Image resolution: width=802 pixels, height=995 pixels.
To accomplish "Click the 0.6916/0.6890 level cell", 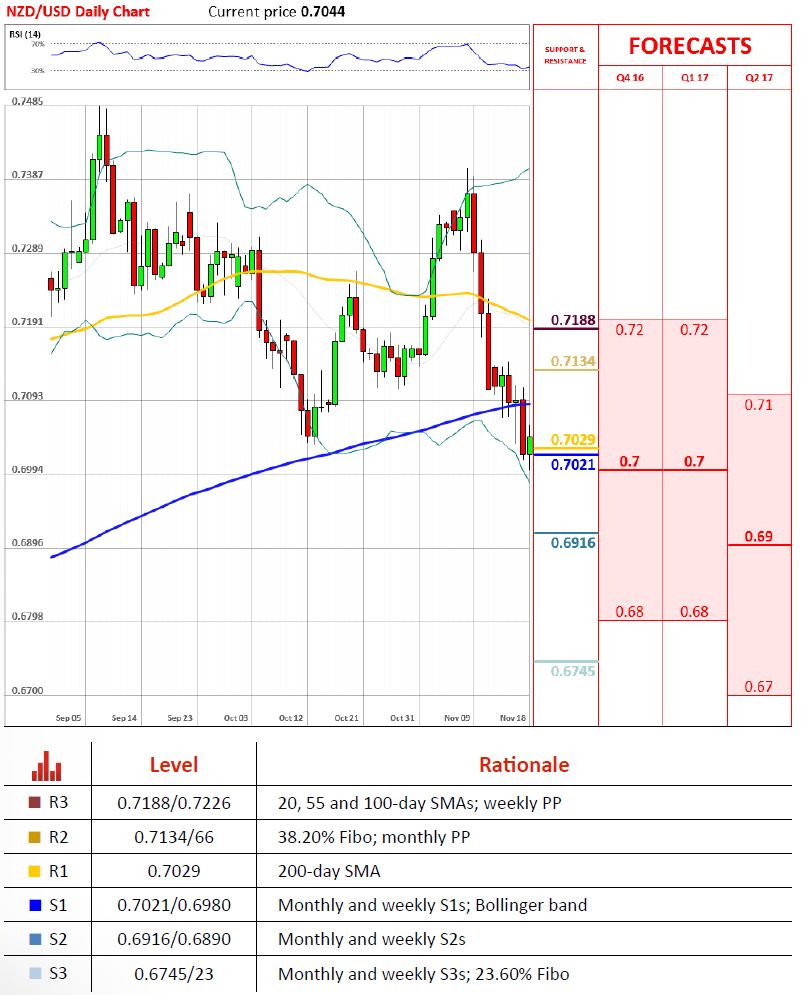I will tap(174, 939).
